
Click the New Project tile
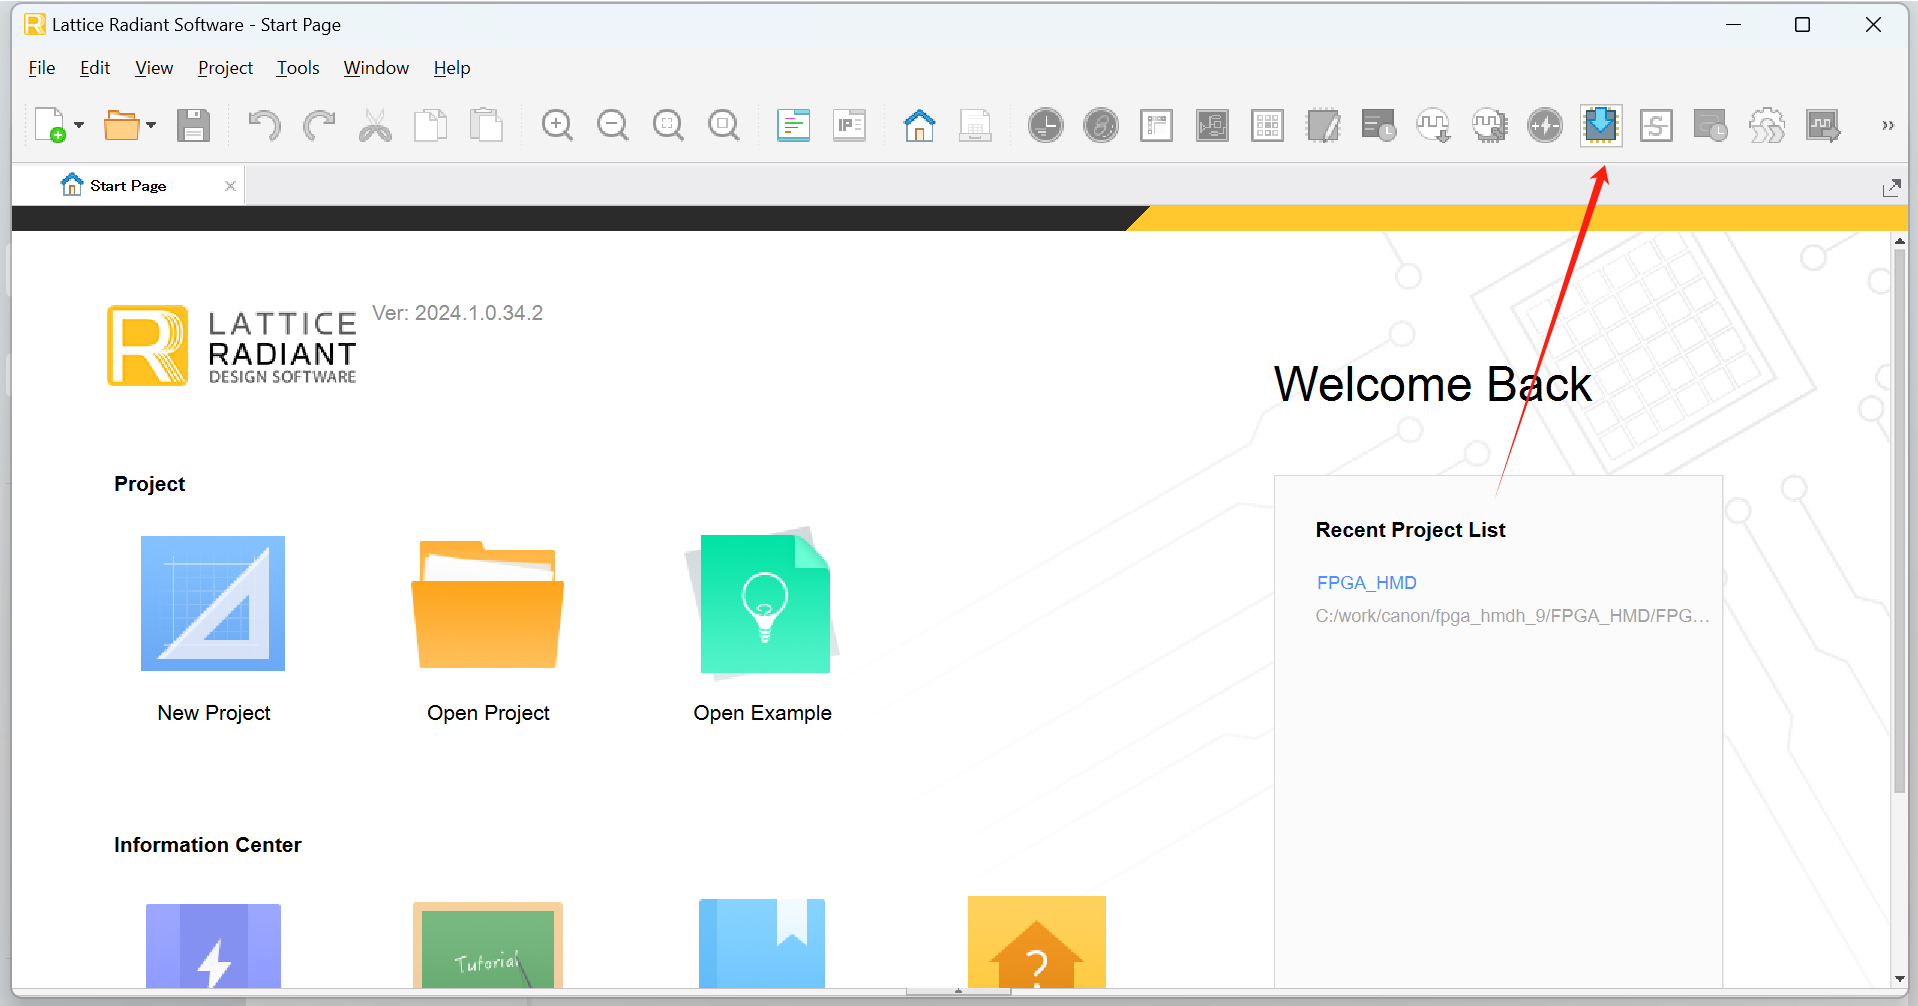click(213, 629)
